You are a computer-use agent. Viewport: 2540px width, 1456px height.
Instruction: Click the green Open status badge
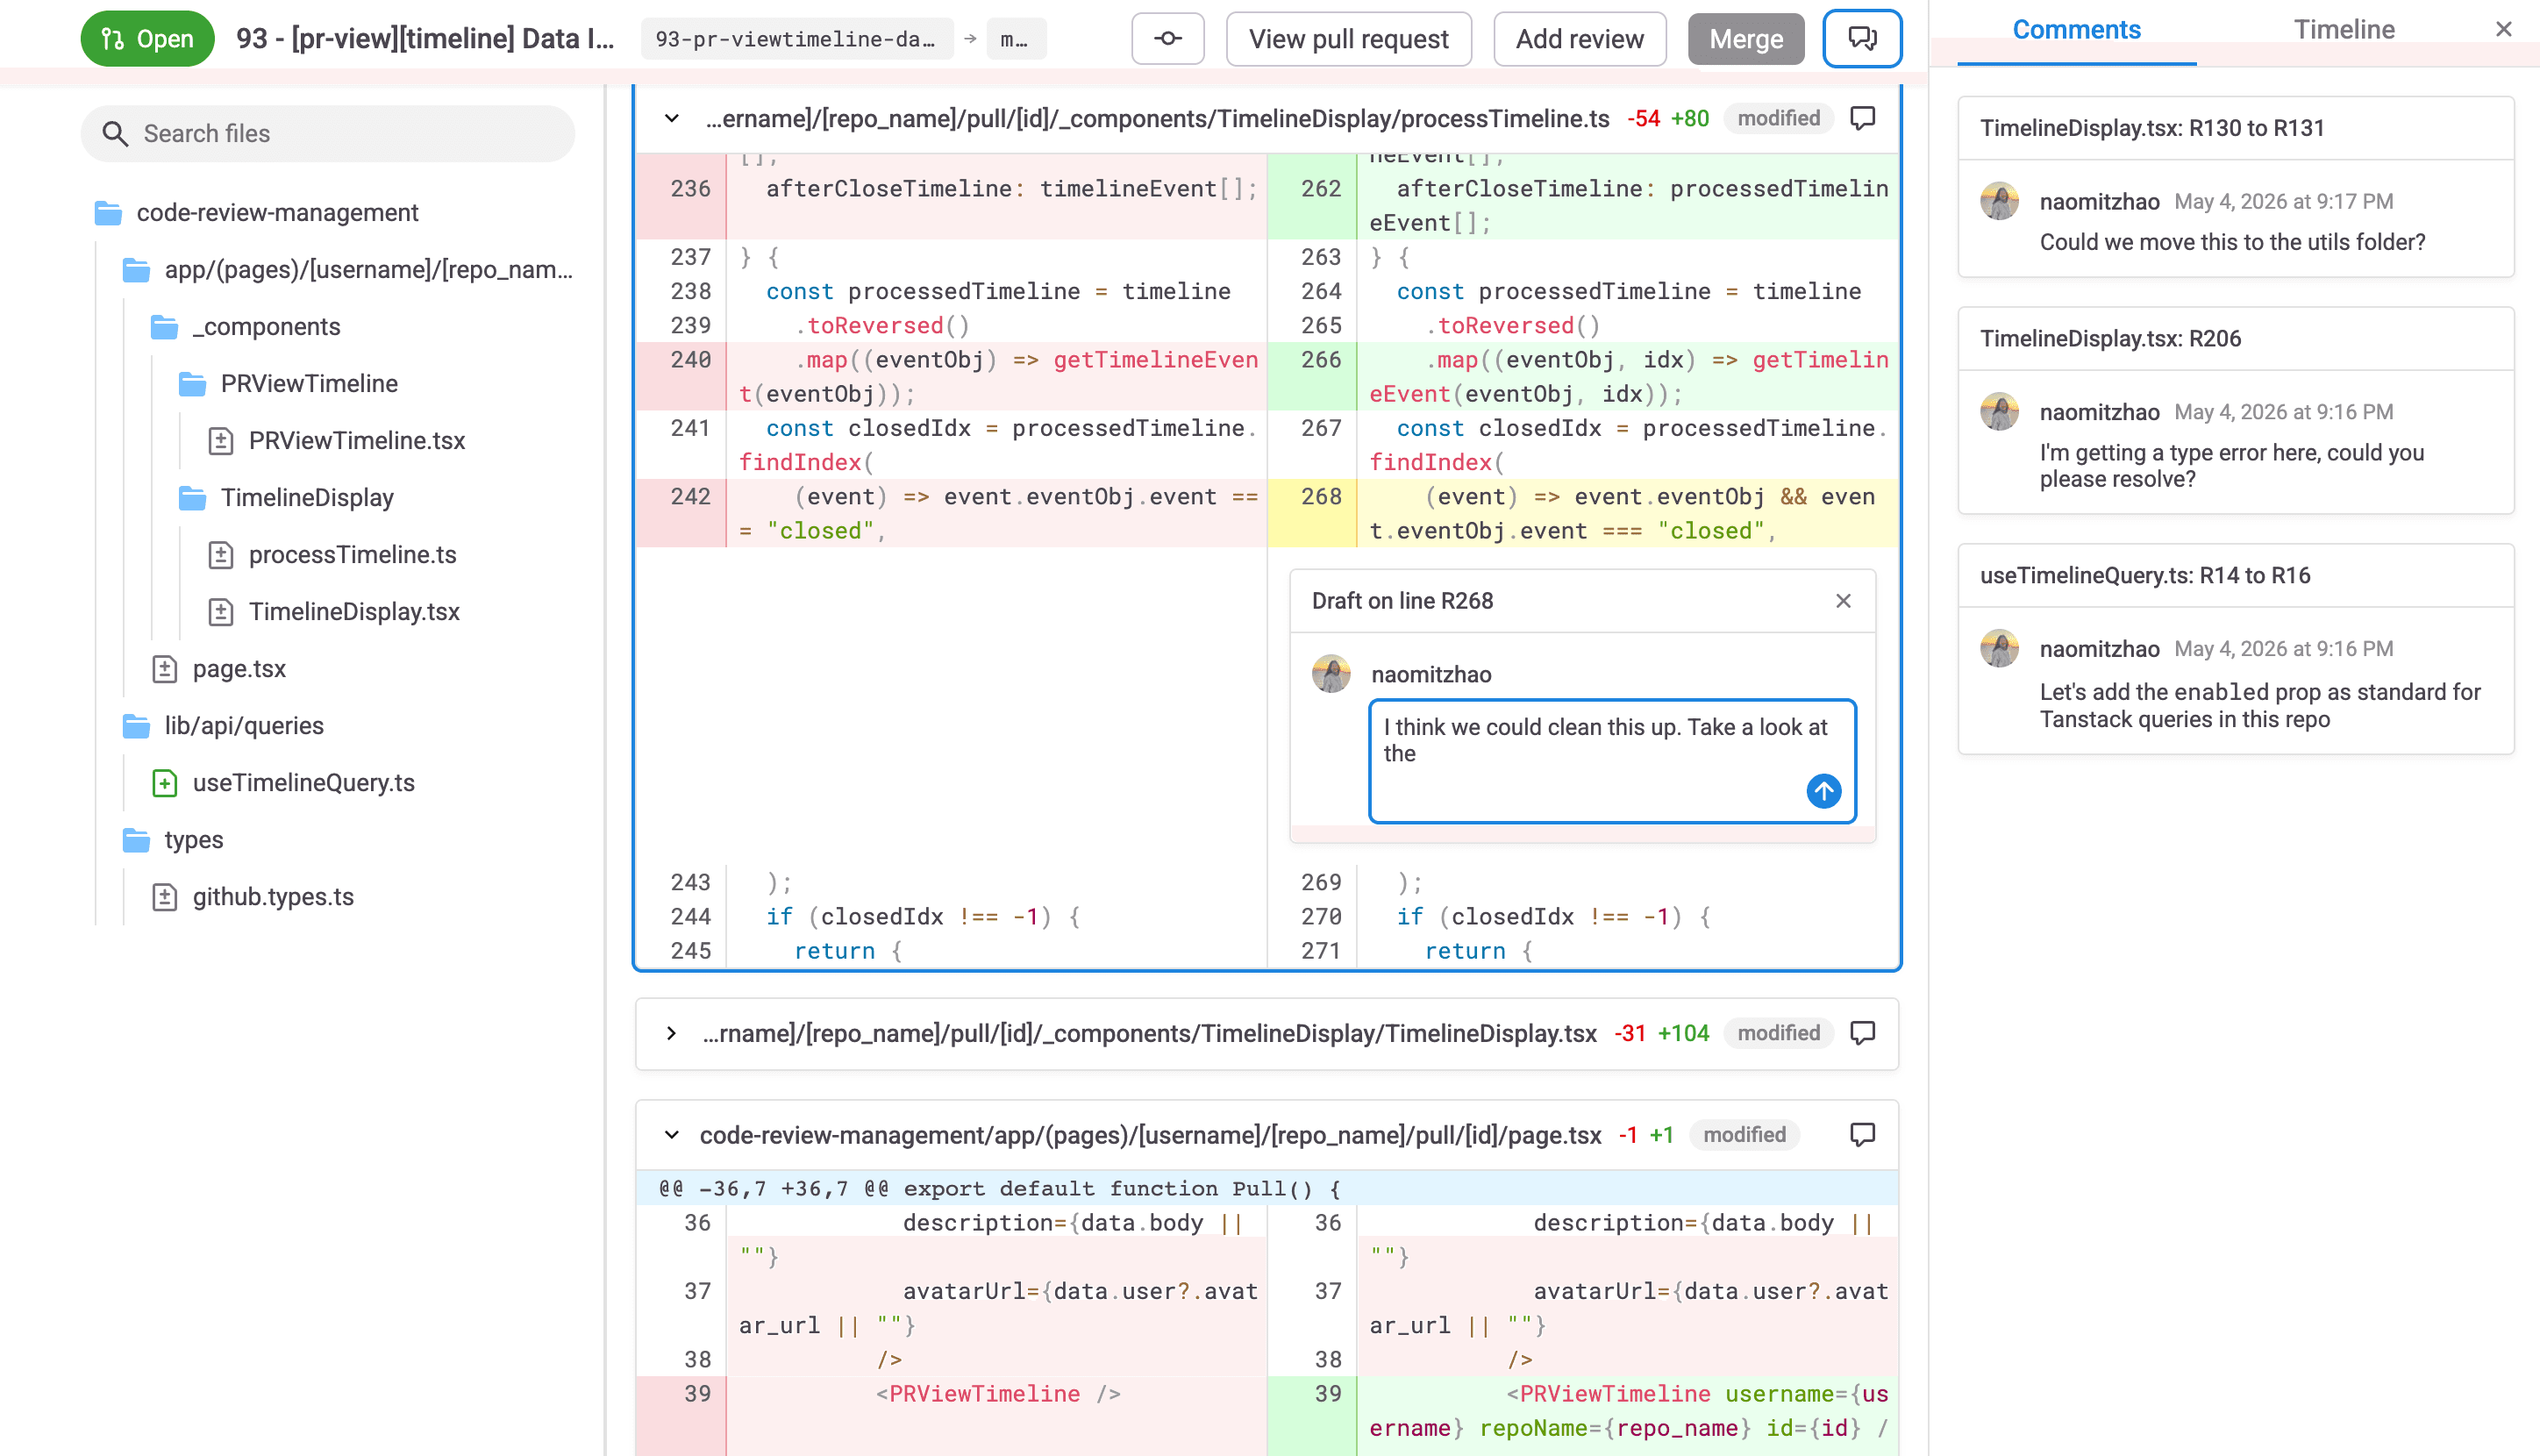147,39
